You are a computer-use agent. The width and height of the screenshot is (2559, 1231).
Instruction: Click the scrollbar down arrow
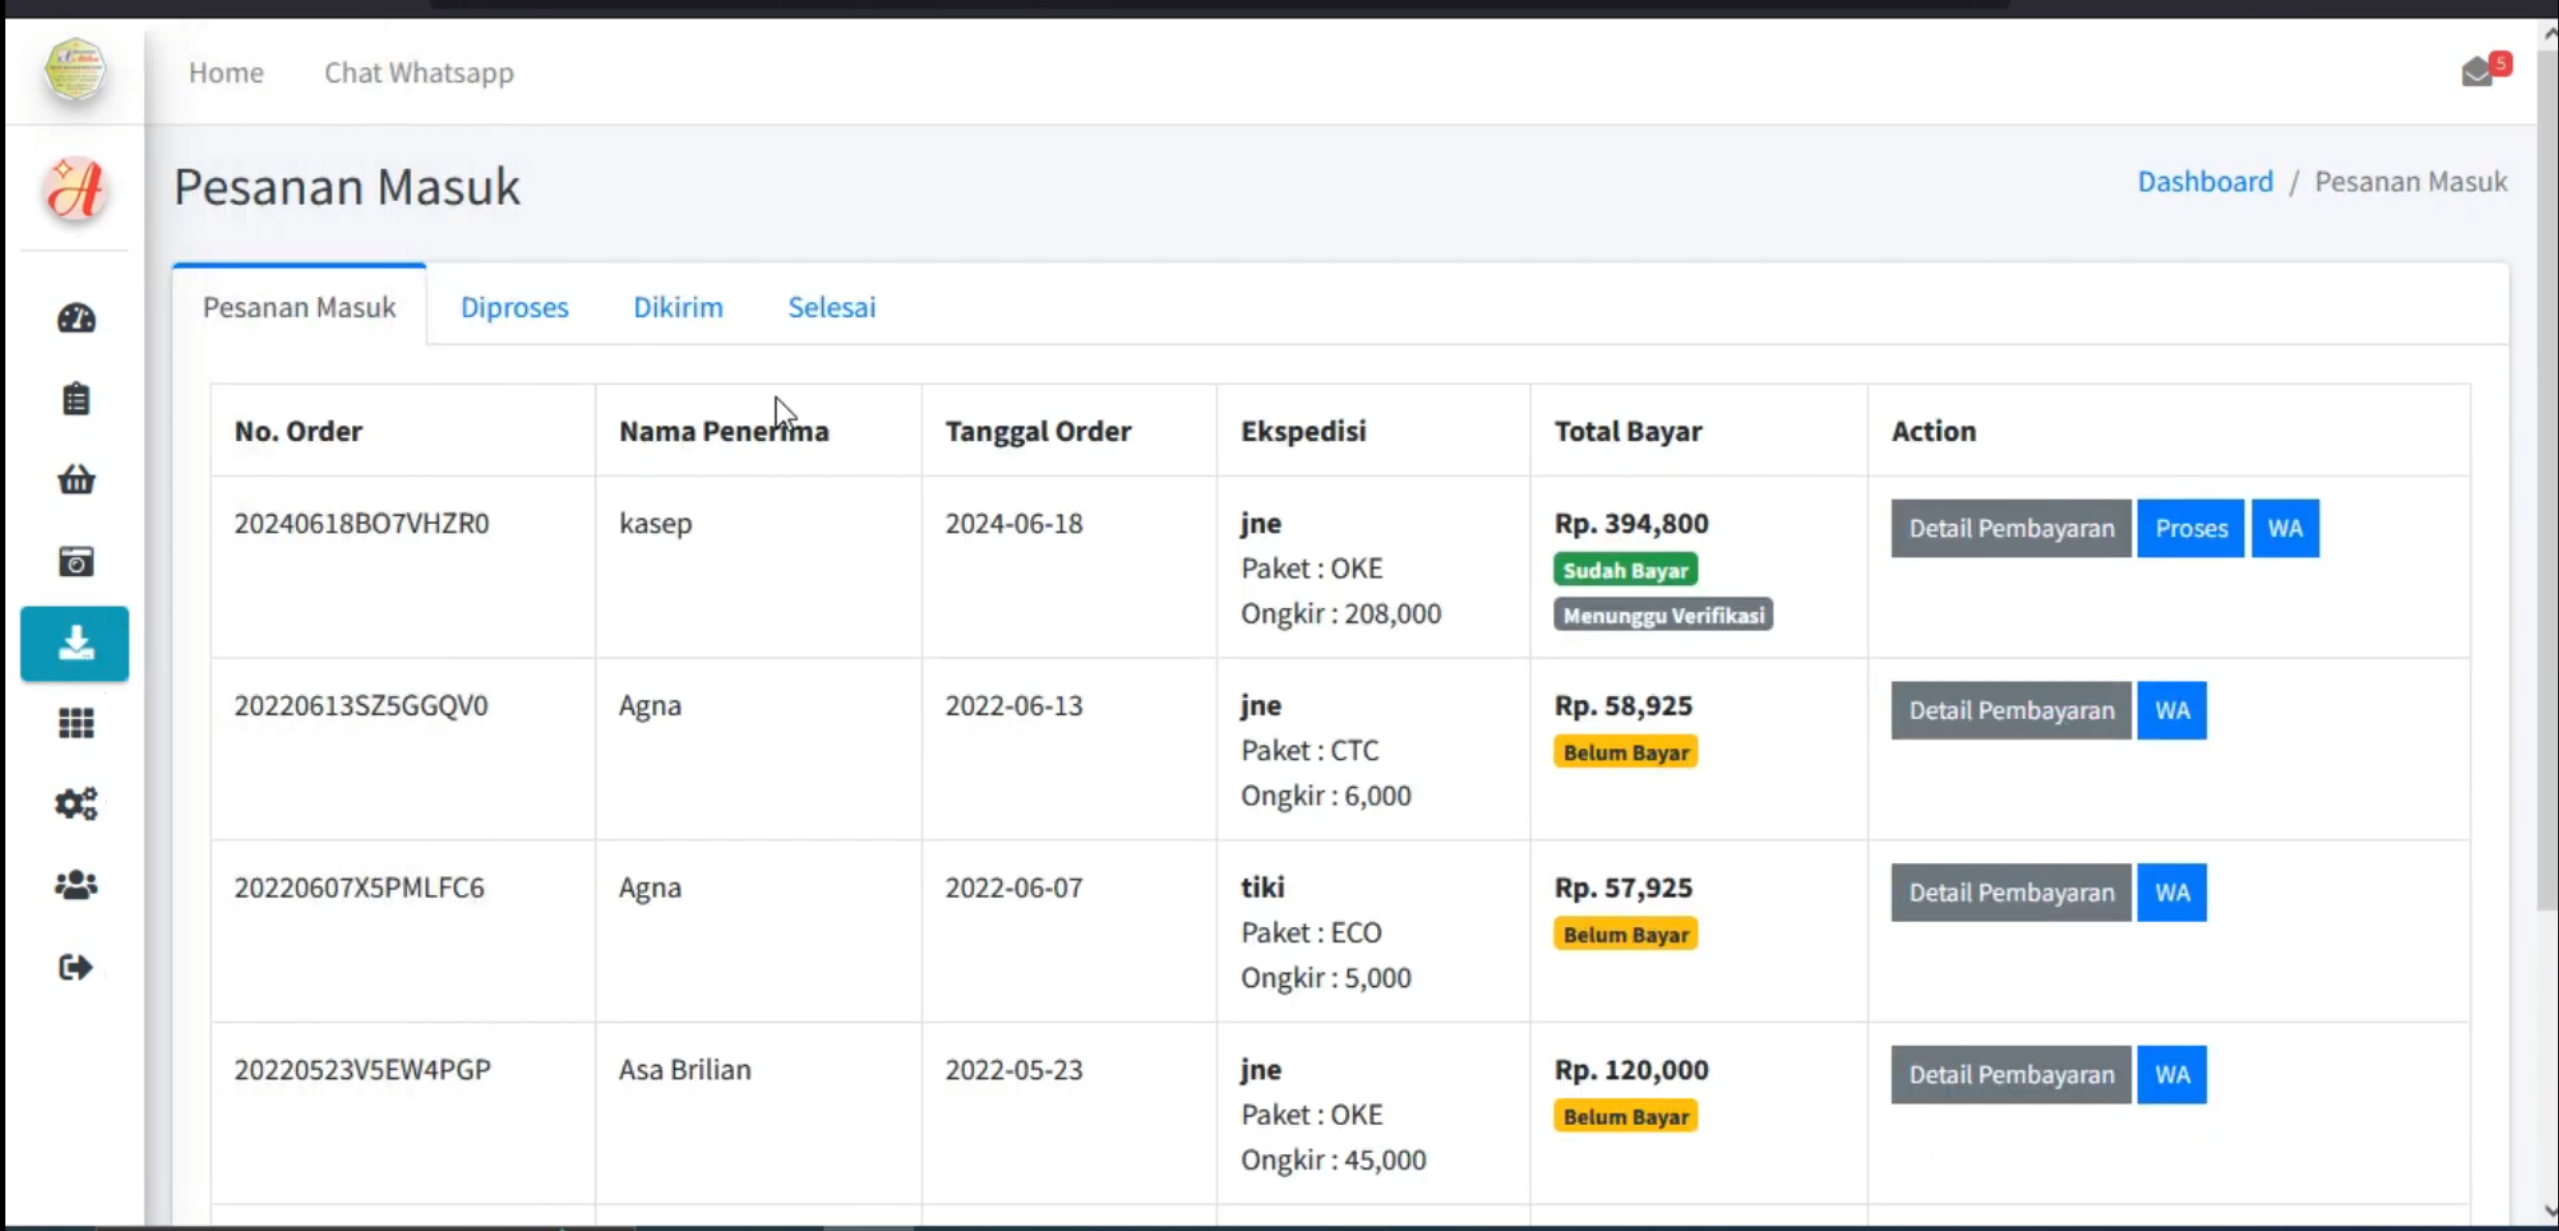tap(2549, 1212)
